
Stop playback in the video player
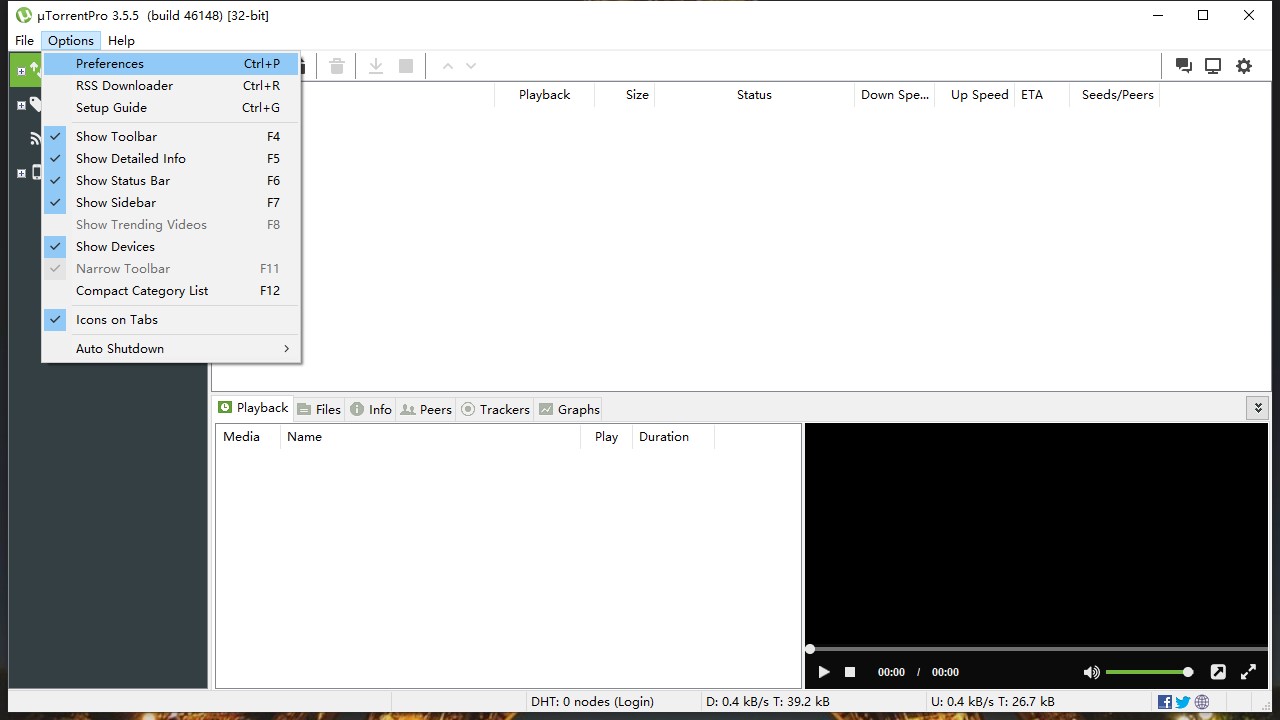(850, 672)
